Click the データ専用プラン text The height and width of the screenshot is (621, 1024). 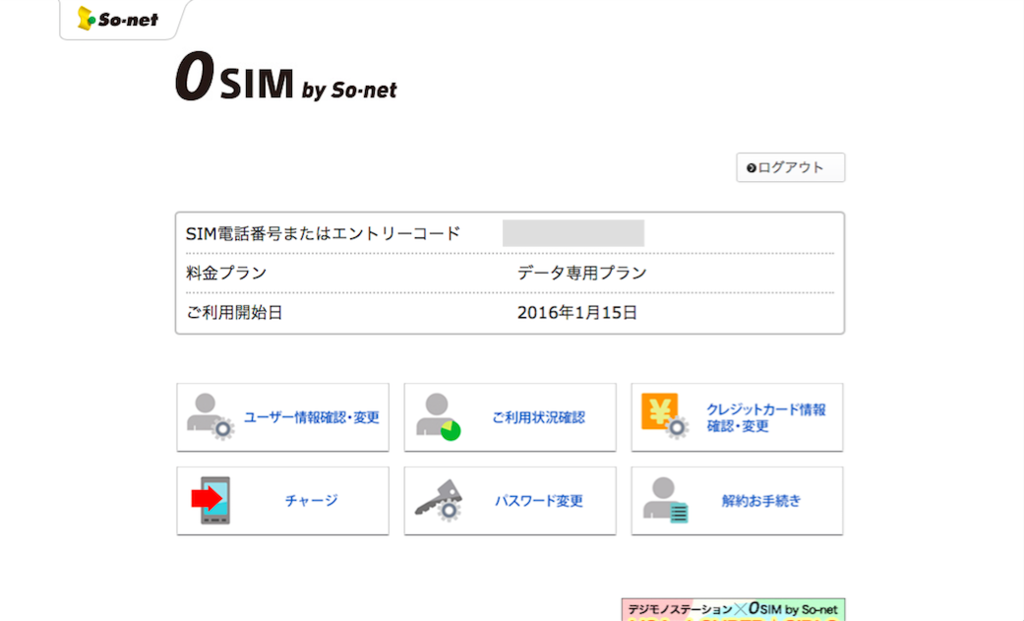coord(582,273)
